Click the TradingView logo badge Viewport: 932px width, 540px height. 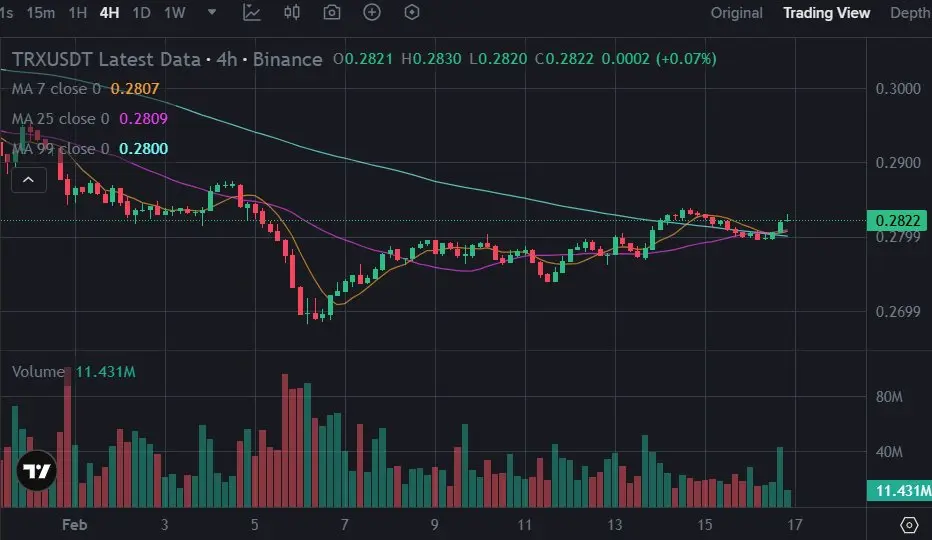pyautogui.click(x=36, y=471)
